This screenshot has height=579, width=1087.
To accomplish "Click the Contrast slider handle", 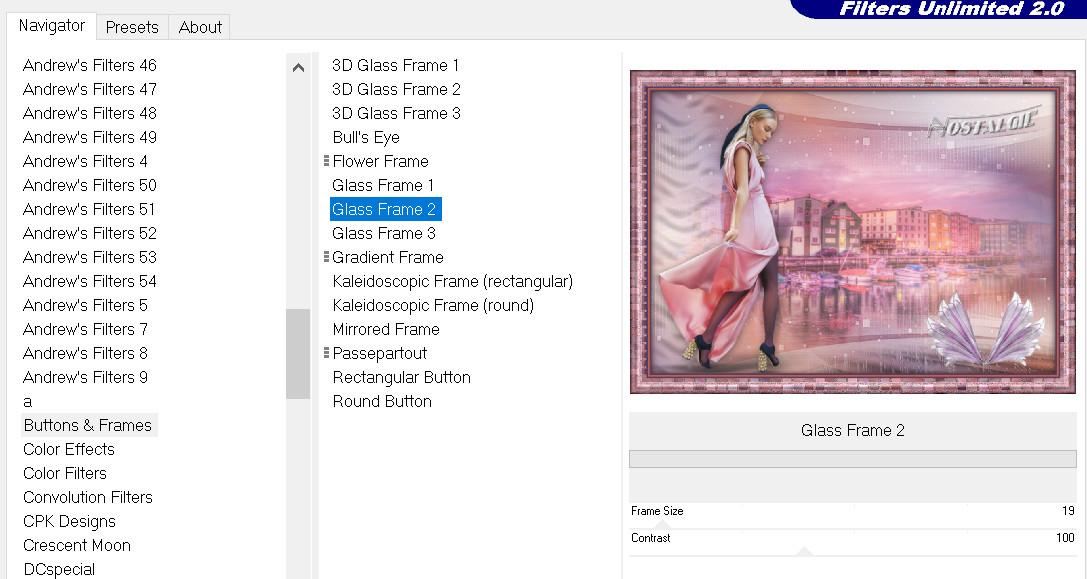I will coord(804,551).
